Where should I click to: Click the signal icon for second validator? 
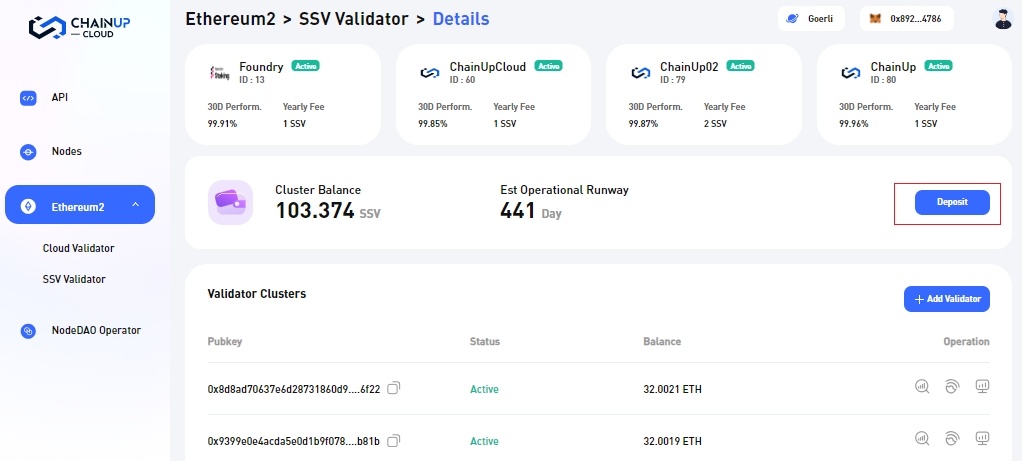[952, 438]
